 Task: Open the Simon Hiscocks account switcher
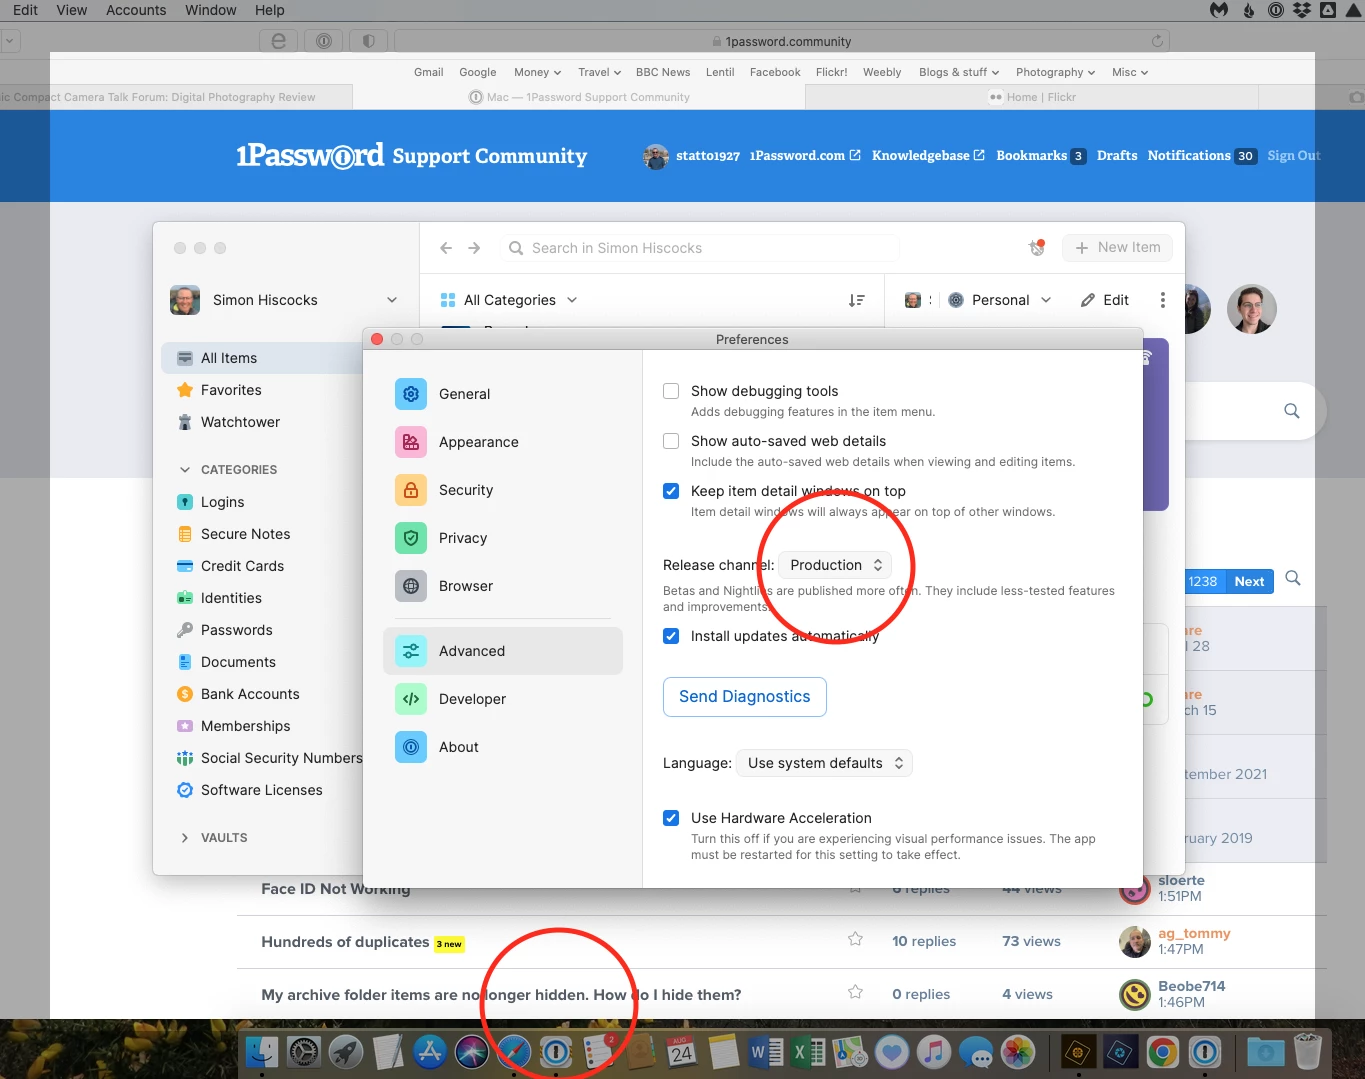[285, 300]
